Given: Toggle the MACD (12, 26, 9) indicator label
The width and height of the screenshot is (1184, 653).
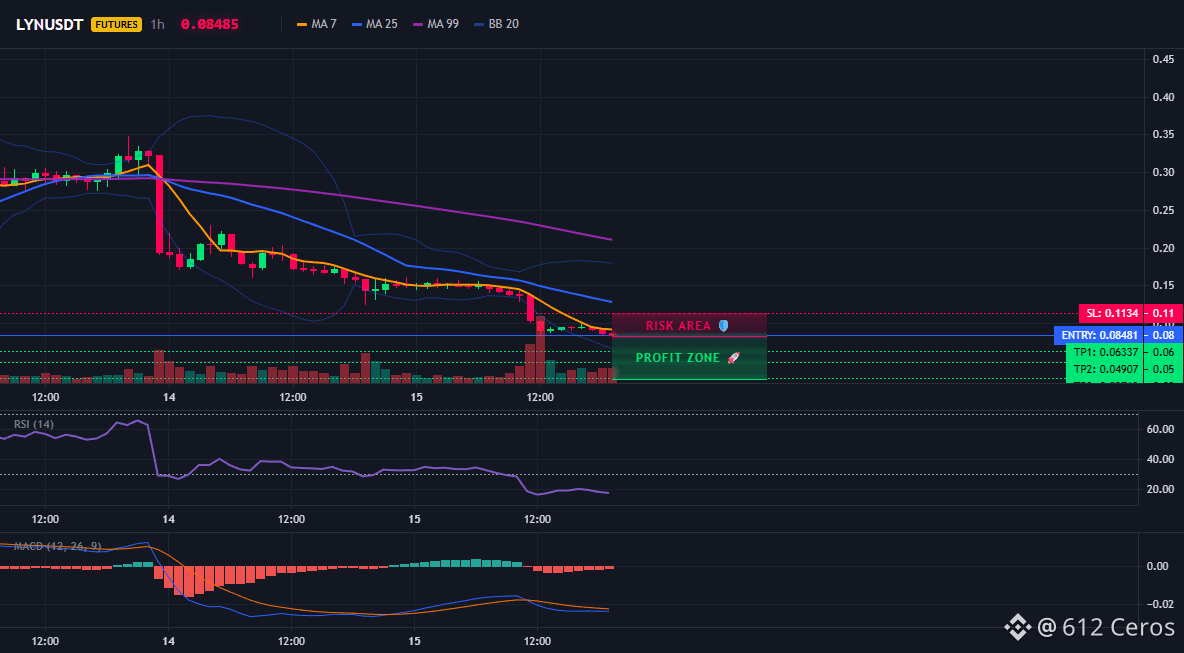Looking at the screenshot, I should pos(57,546).
